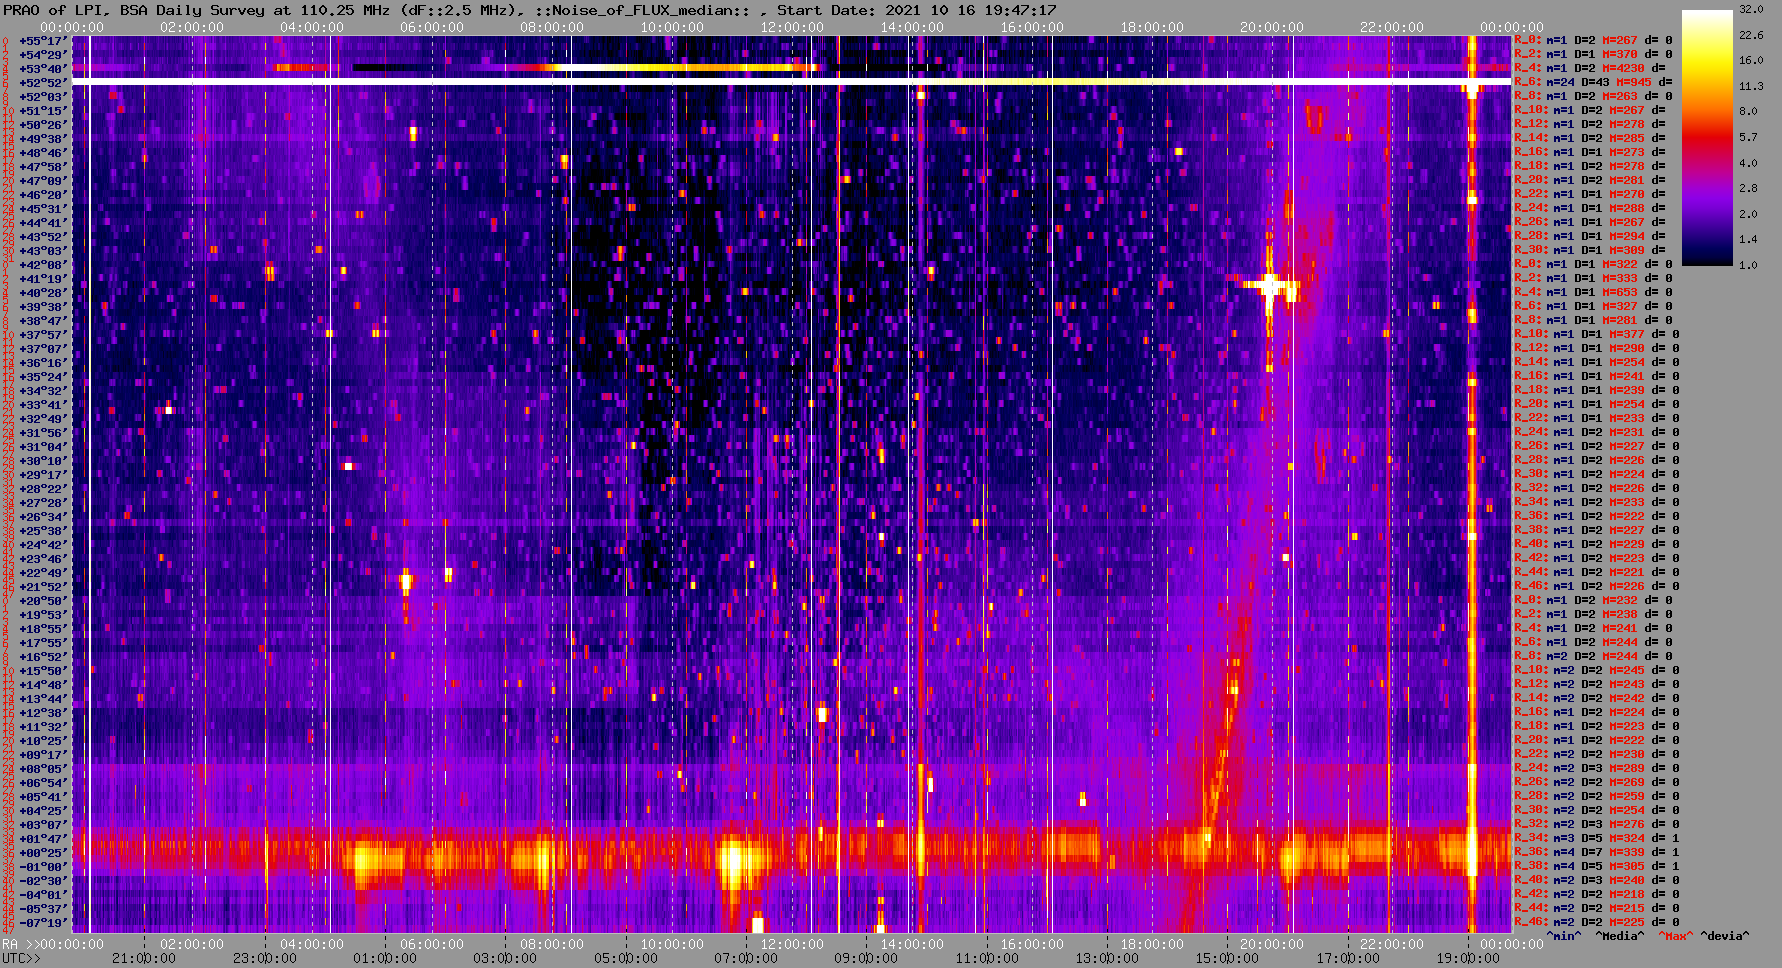This screenshot has height=968, width=1782.
Task: Click the UTC tick label 15:00:00
Action: click(x=1227, y=959)
